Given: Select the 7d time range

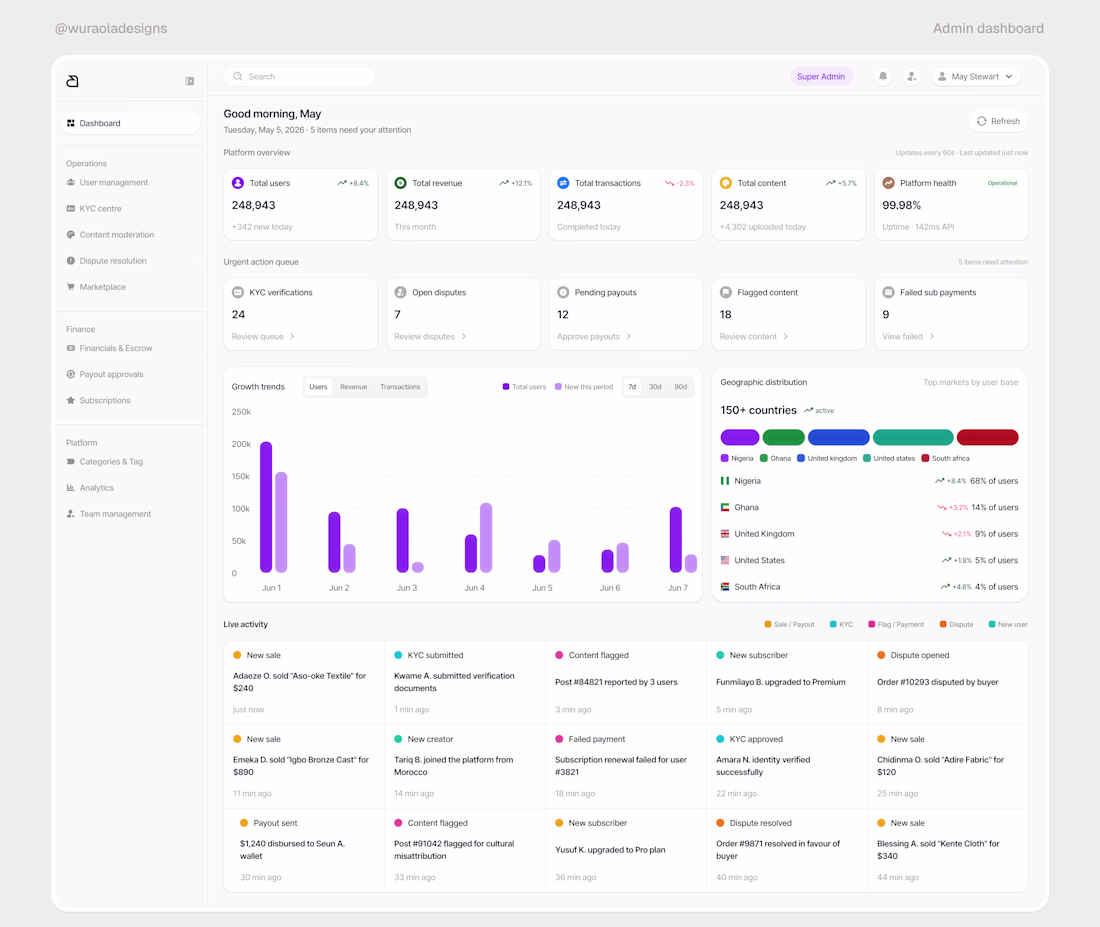Looking at the screenshot, I should (x=632, y=387).
